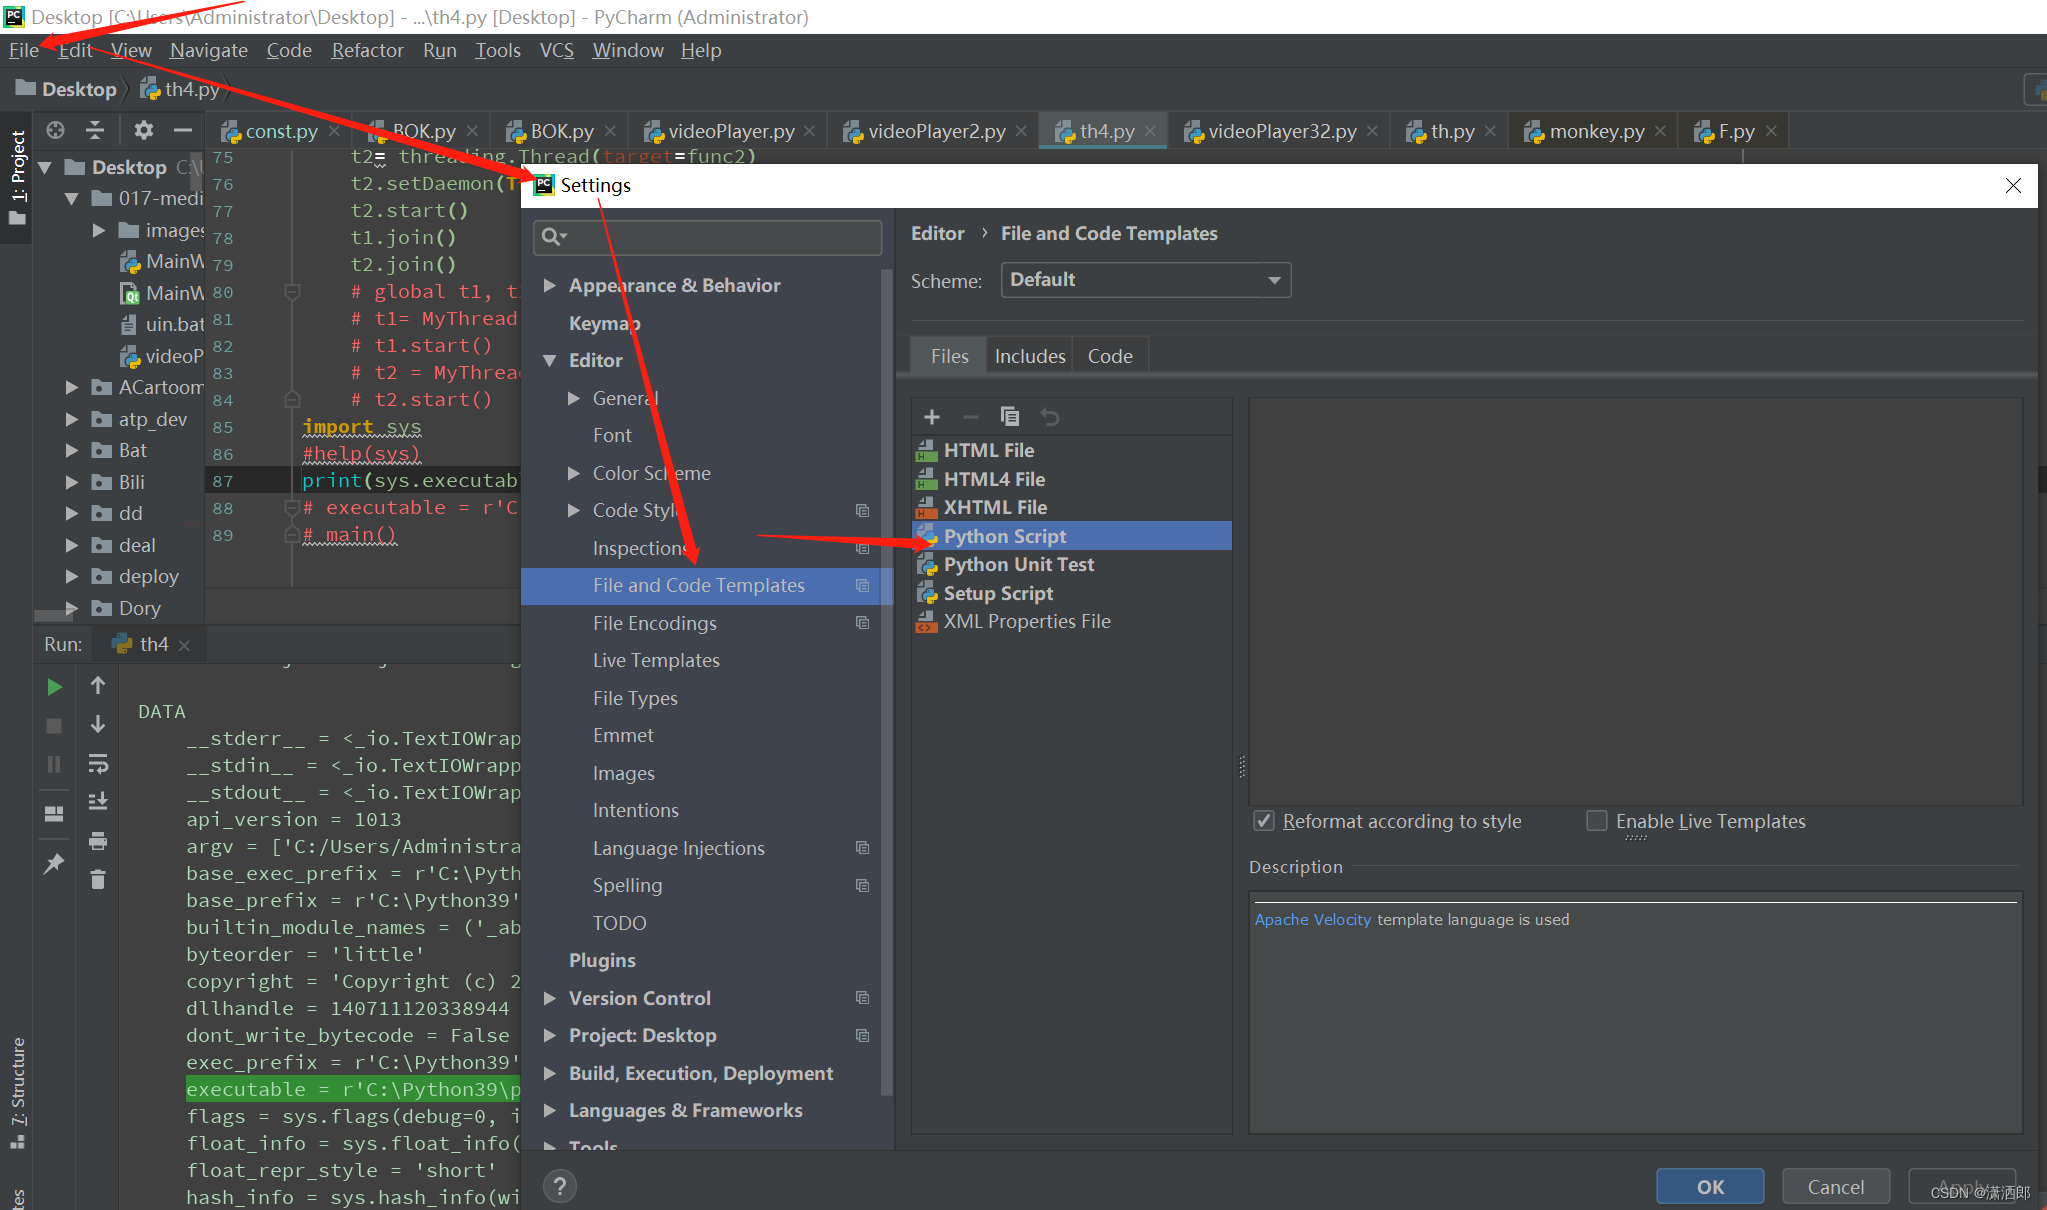Switch to the Includes tab

click(1029, 356)
